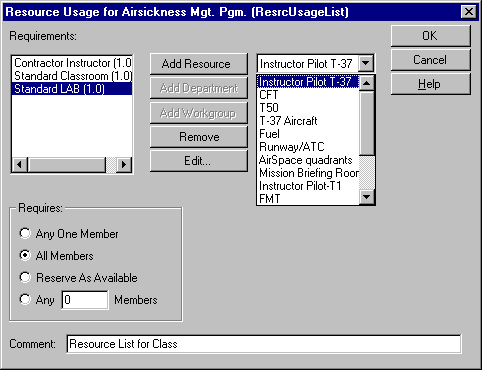Choose Mission Briefing Room from dropdown list

pos(308,173)
